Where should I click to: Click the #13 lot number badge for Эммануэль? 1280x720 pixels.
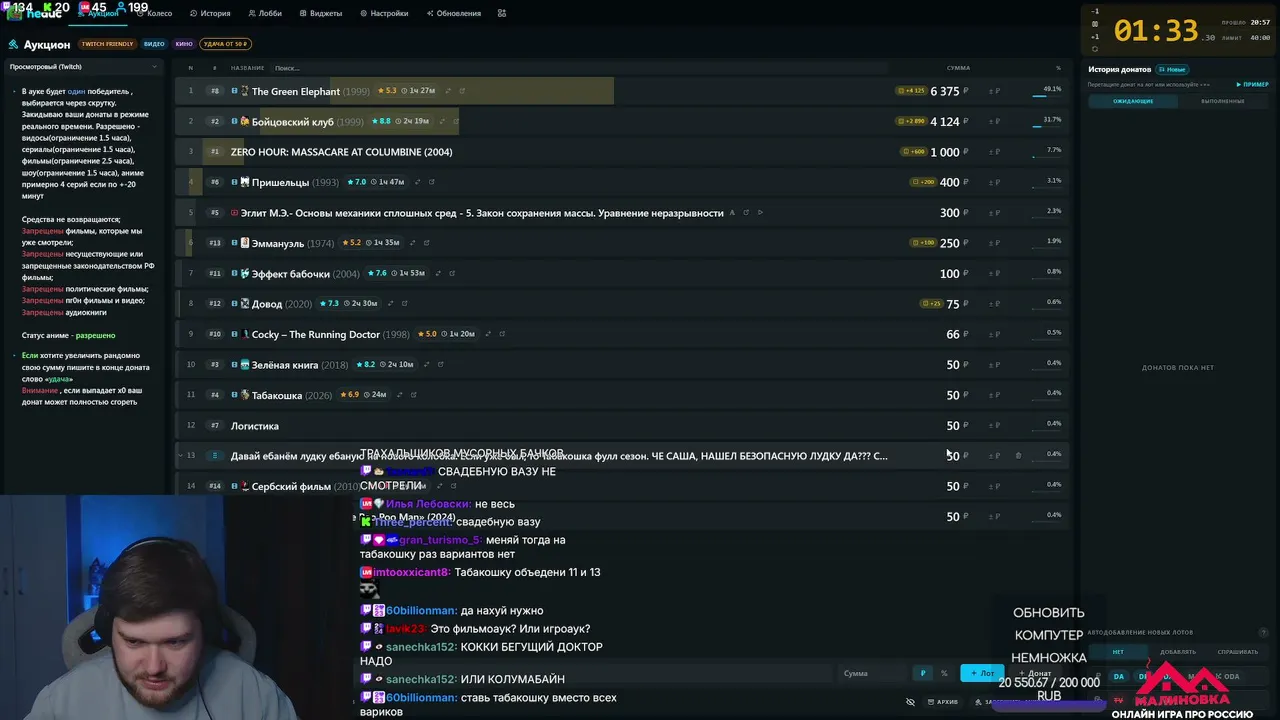click(x=215, y=243)
